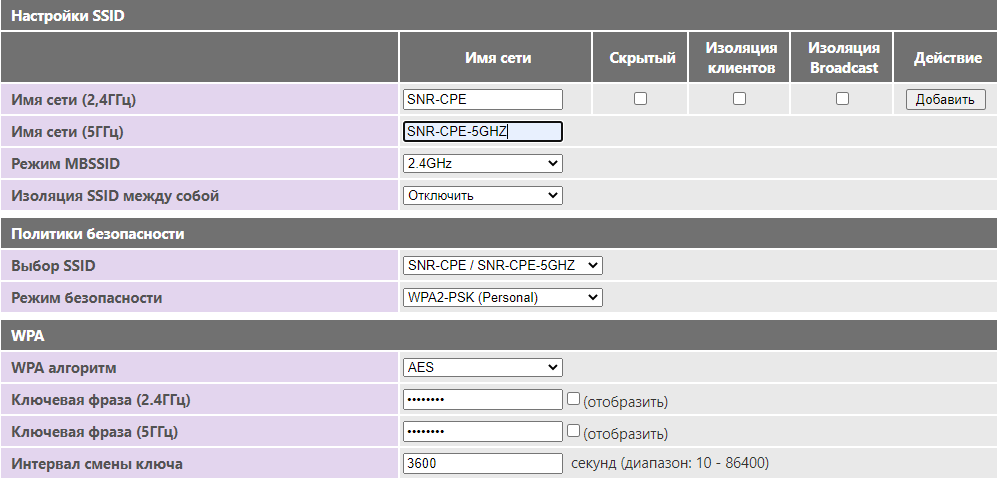
Task: Open the Режим безопасности dropdown
Action: click(502, 297)
